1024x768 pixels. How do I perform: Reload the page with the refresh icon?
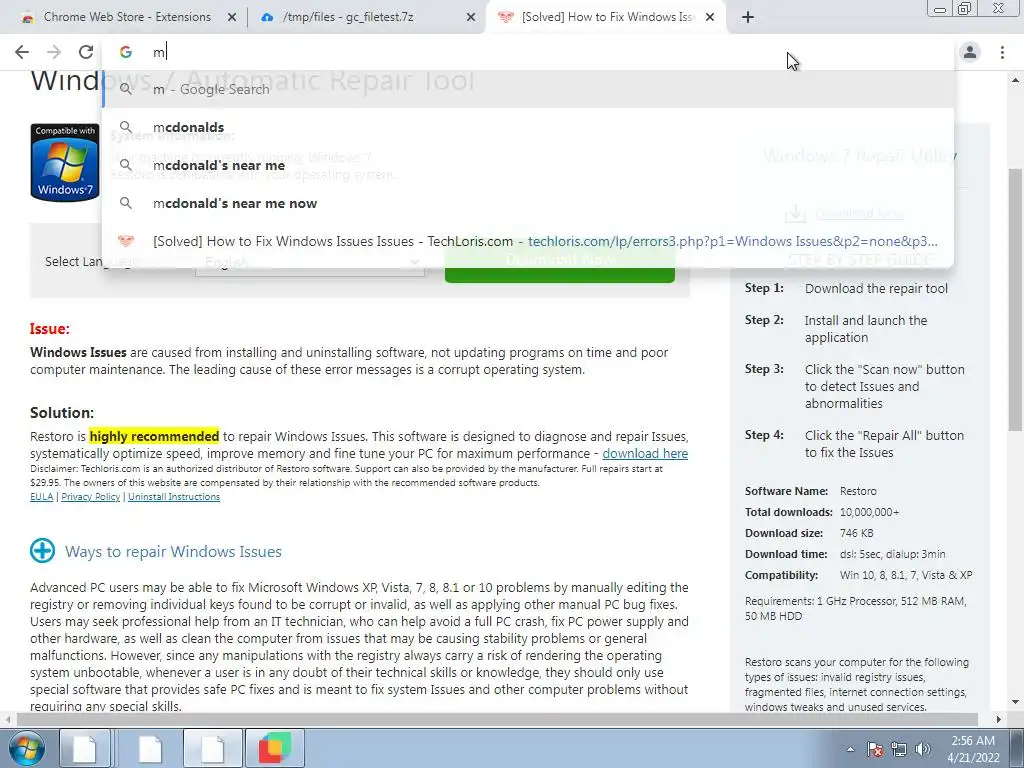click(86, 52)
